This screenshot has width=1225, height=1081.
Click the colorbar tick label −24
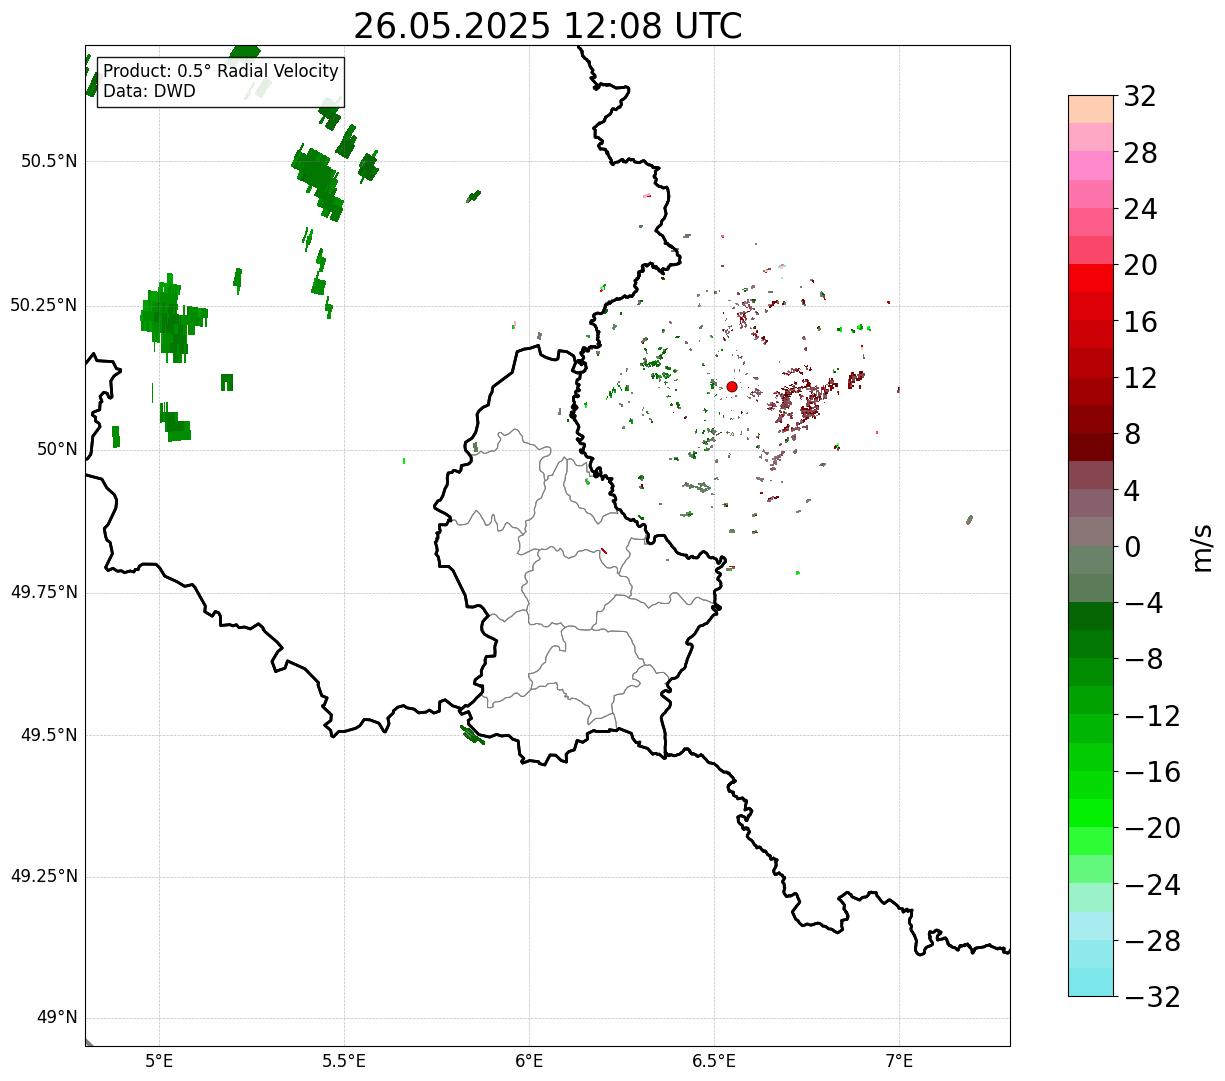1152,885
